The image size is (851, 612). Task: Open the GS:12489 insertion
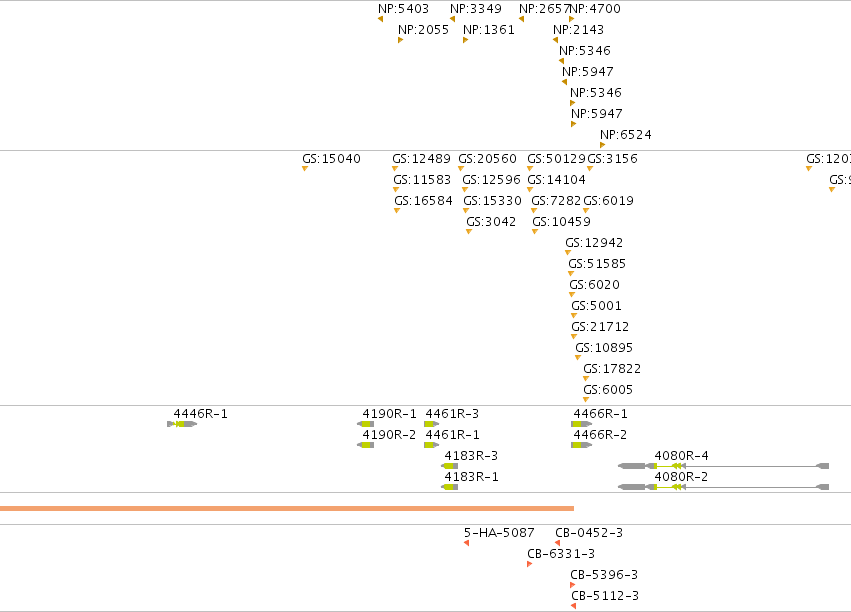coord(395,169)
